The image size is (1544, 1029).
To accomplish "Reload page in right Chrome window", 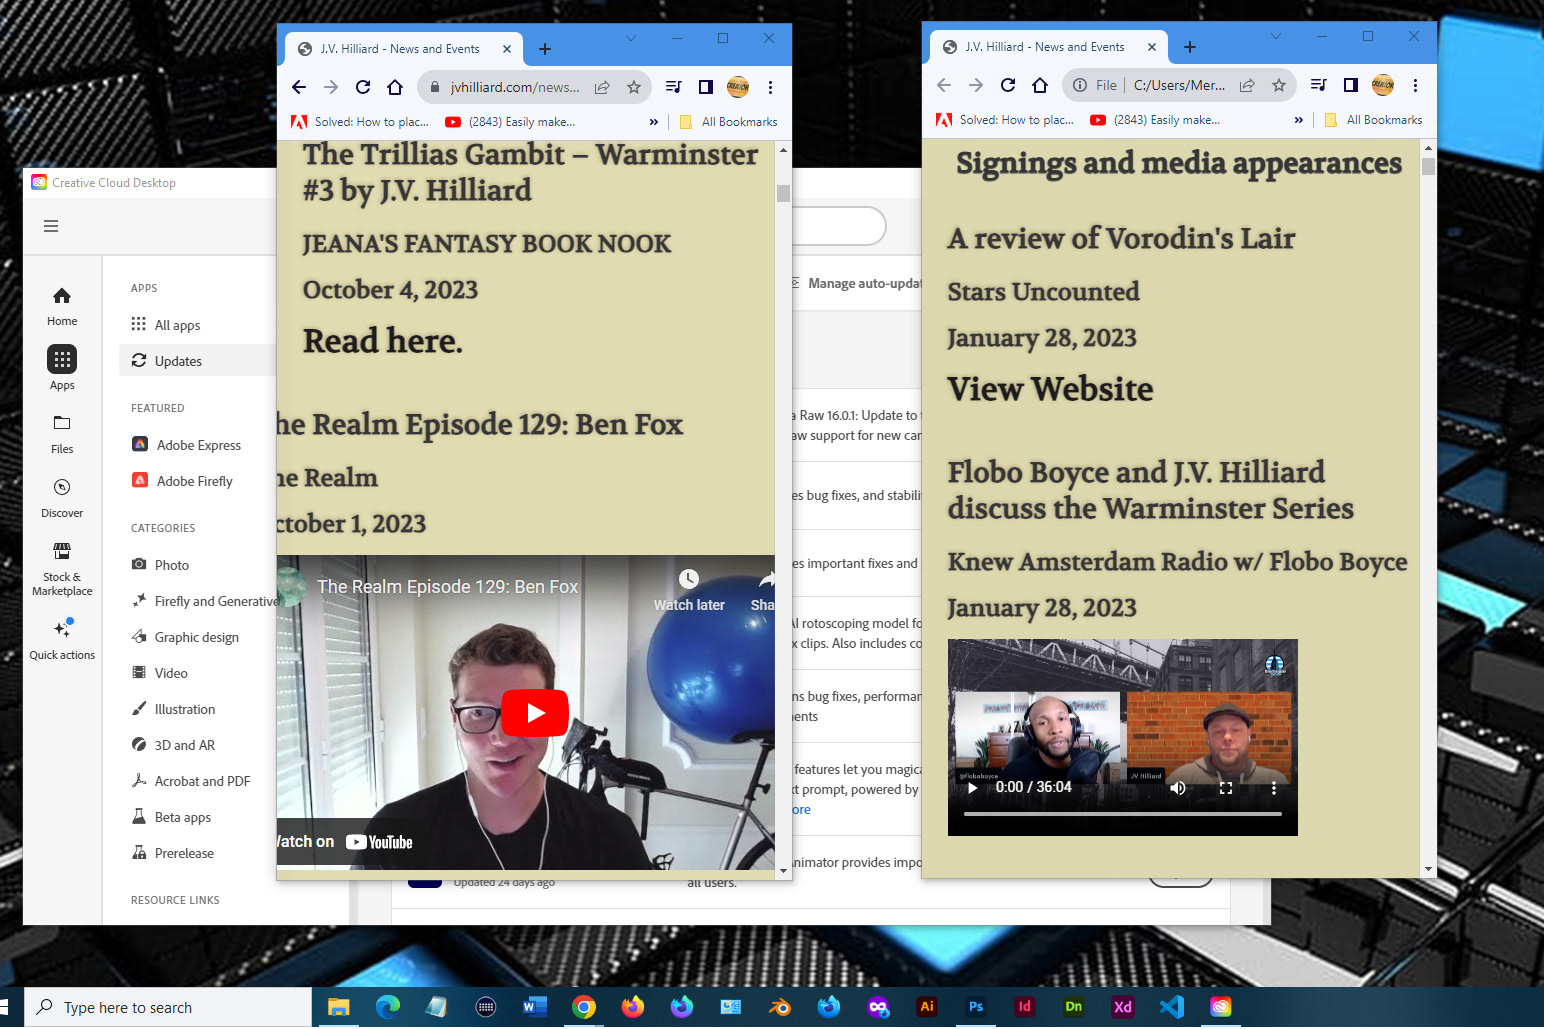I will [x=1008, y=85].
